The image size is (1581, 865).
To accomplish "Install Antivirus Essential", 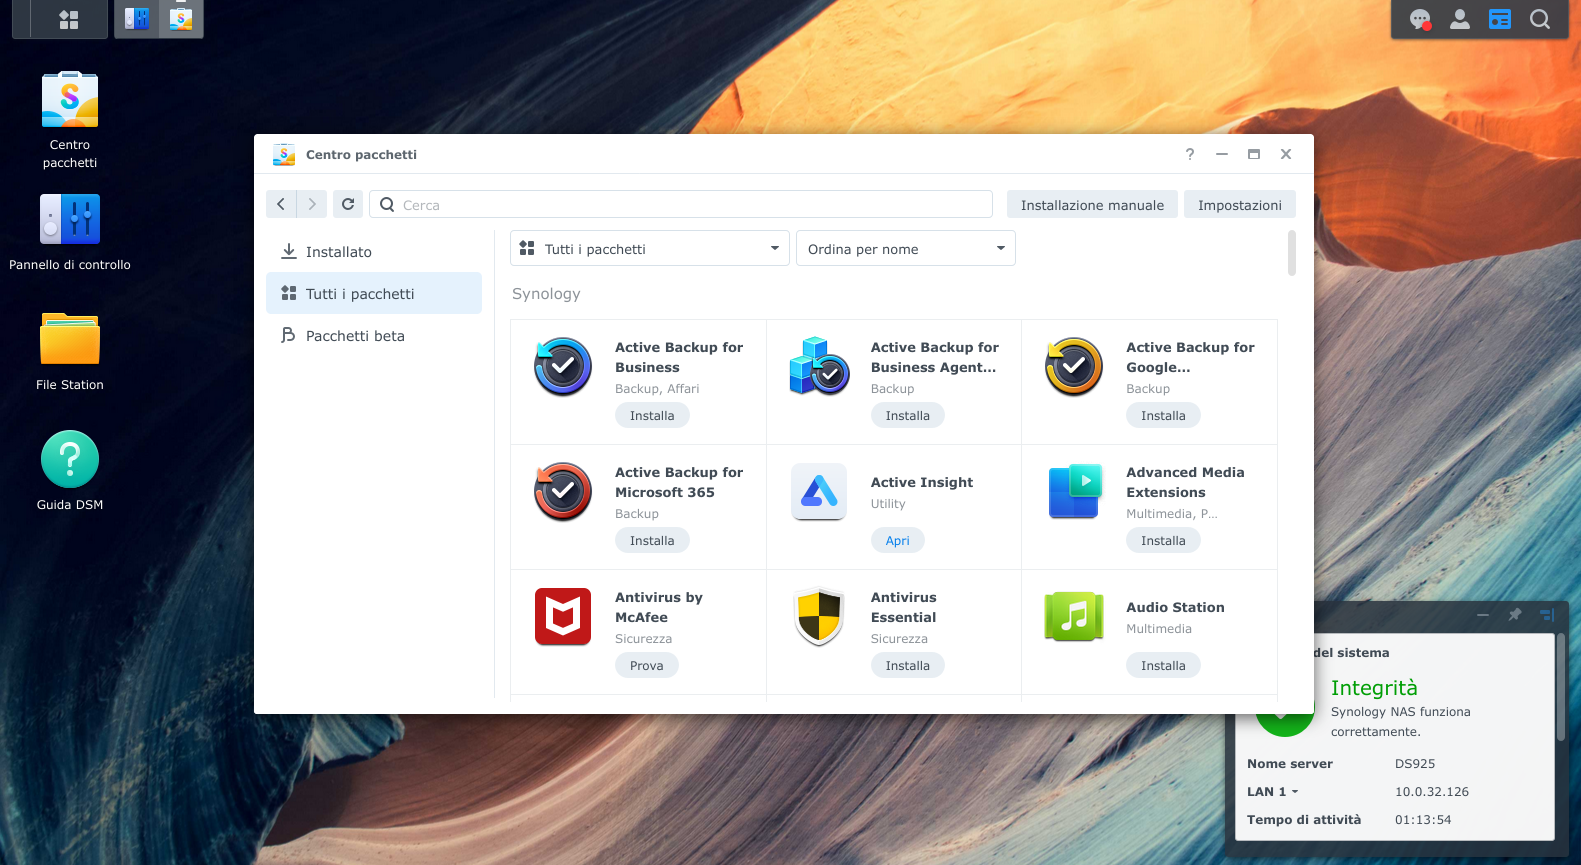I will pyautogui.click(x=908, y=666).
